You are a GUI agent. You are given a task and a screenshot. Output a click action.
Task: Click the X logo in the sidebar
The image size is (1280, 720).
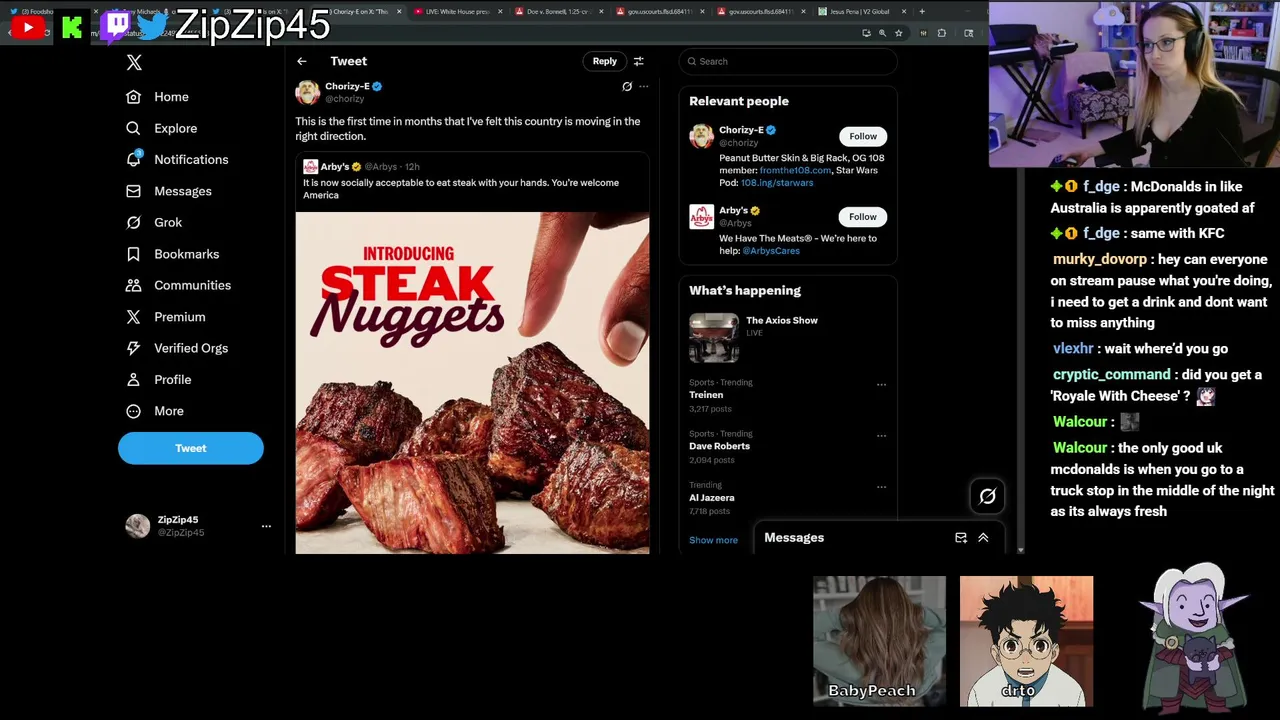pos(134,62)
